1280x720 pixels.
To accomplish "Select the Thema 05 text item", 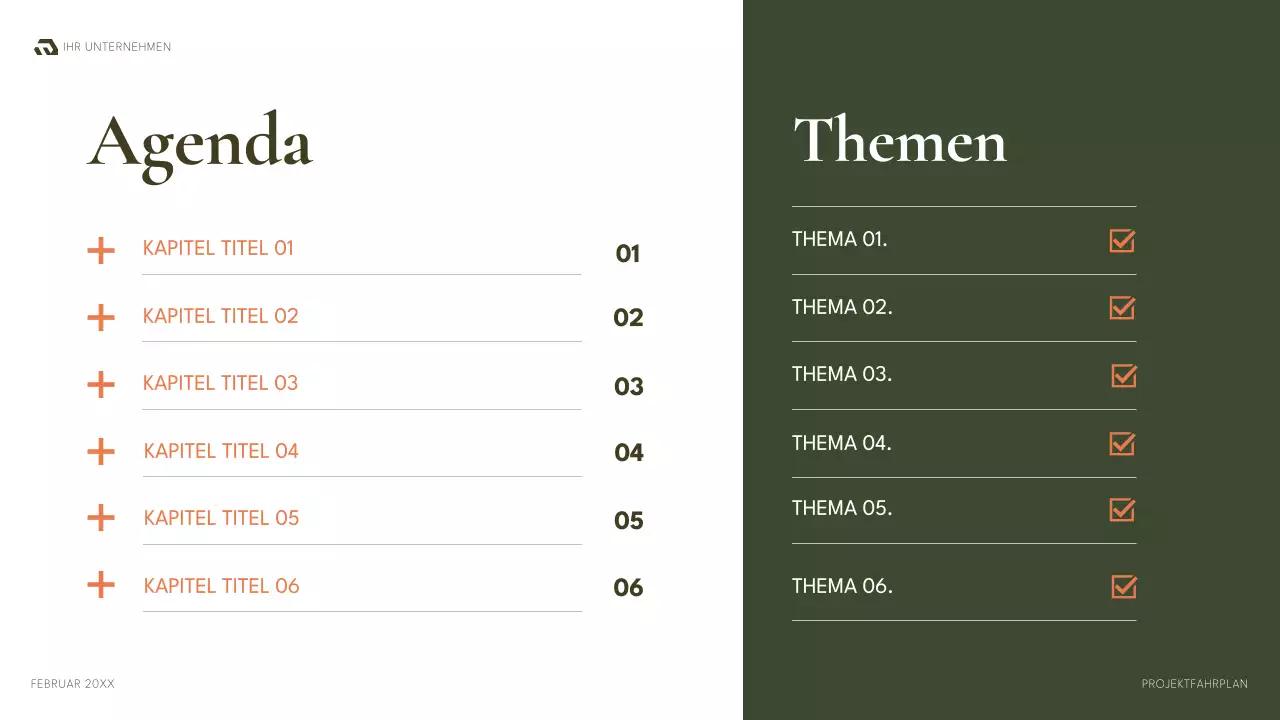I will coord(842,509).
